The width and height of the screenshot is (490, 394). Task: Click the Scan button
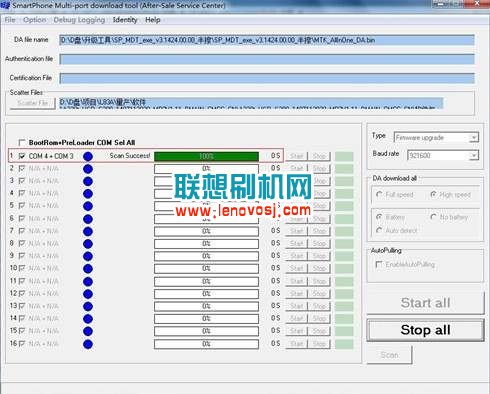389,355
